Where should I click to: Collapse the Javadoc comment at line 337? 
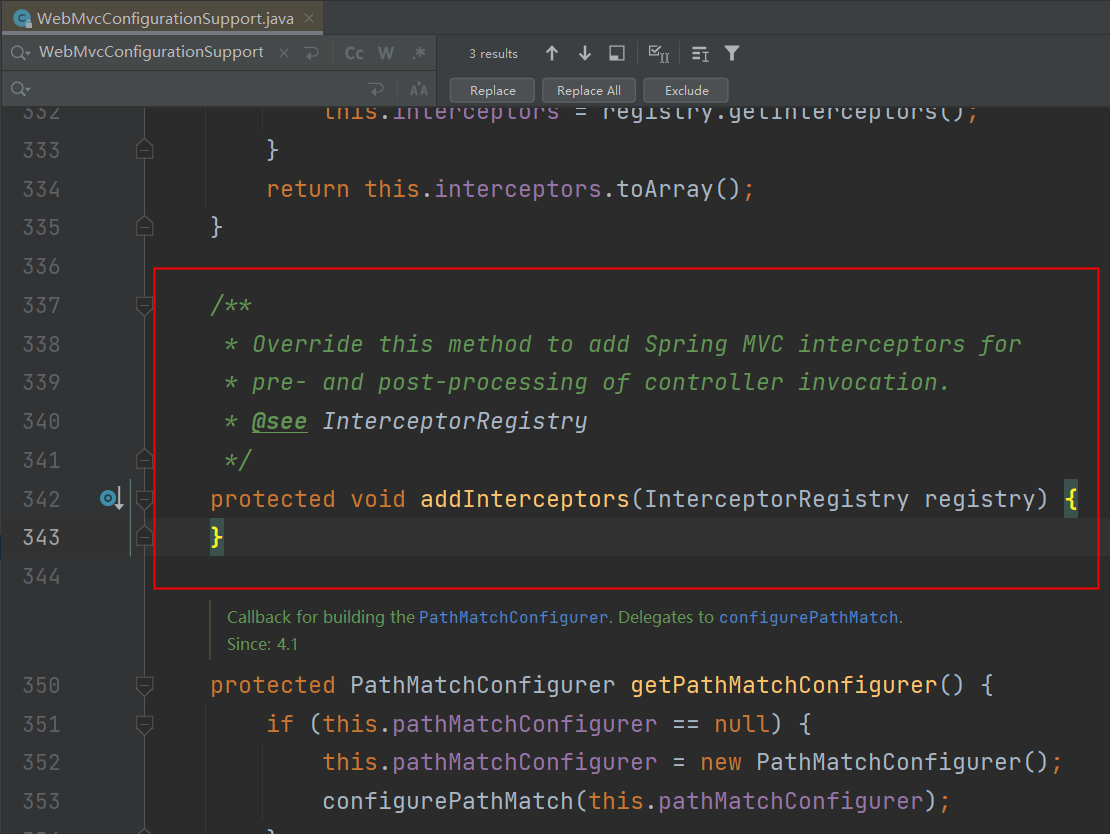(x=144, y=306)
